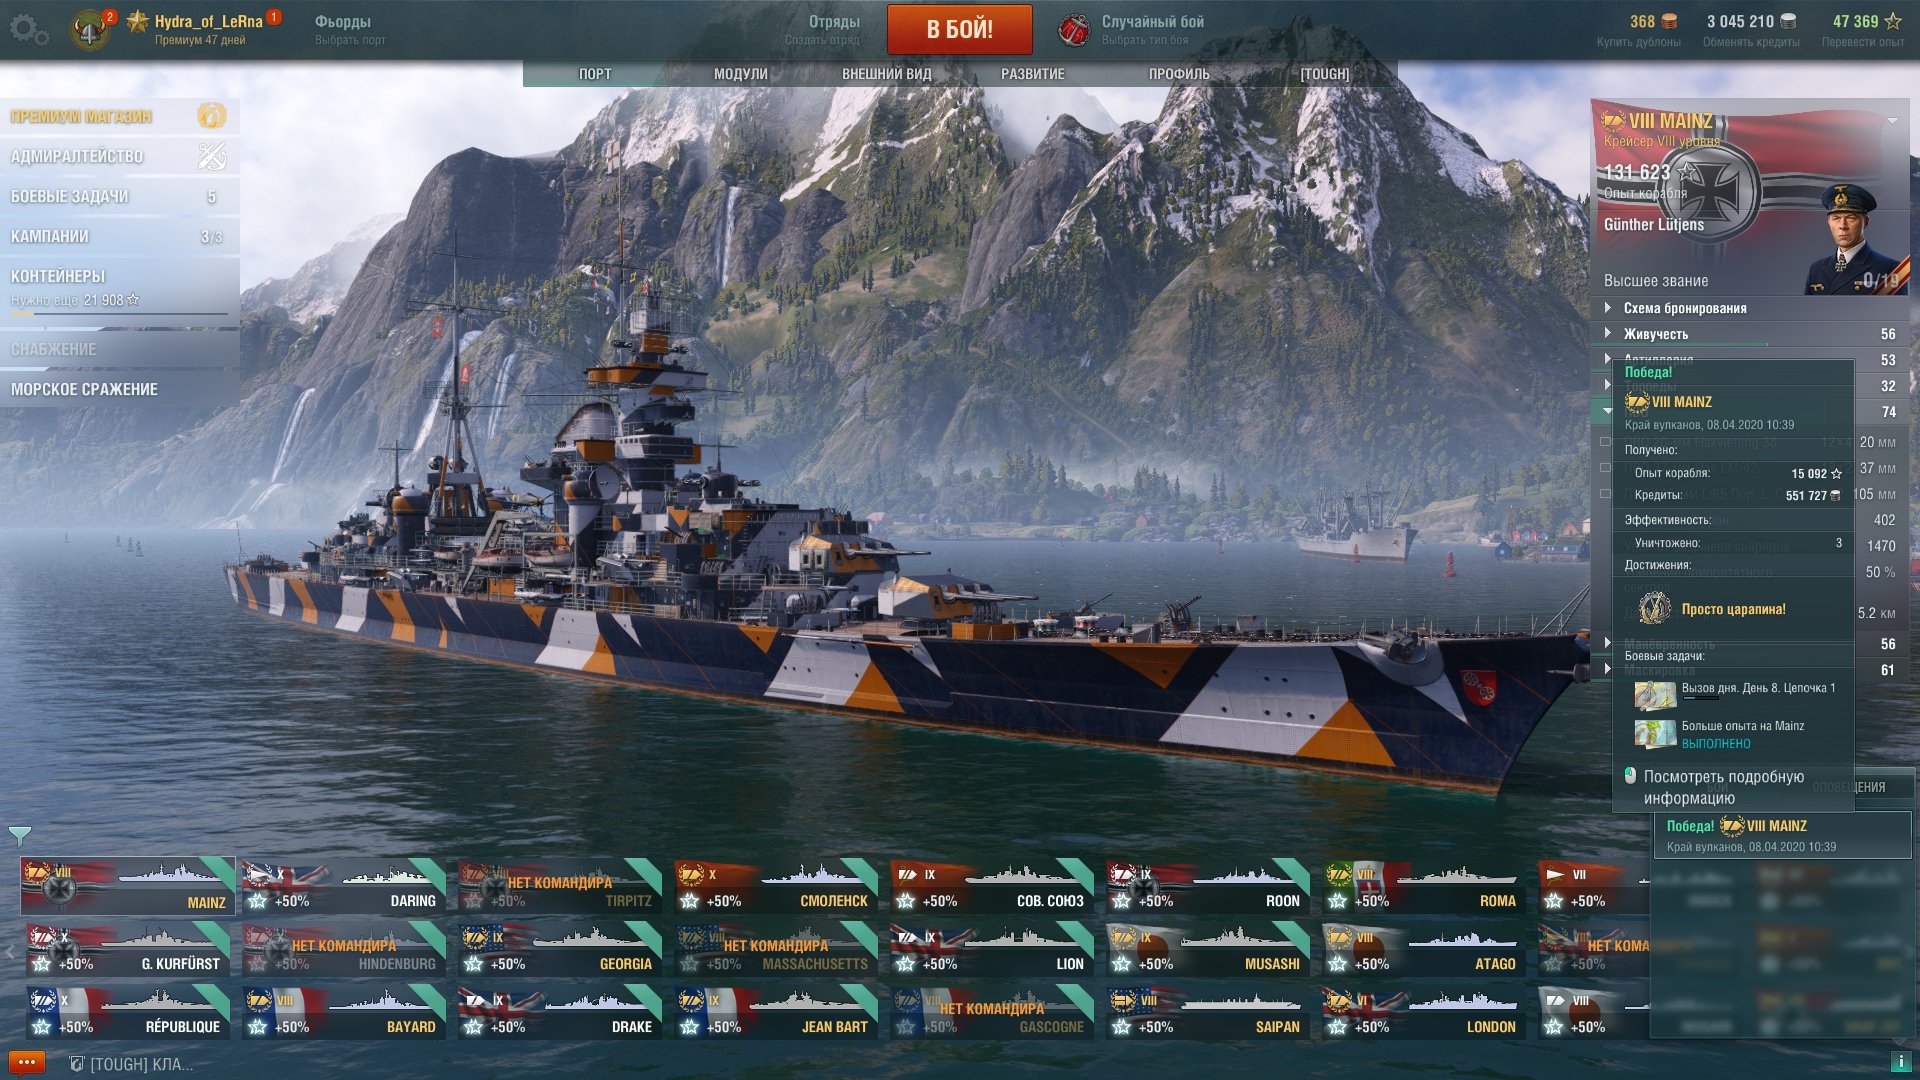Start battle with the В БОЙ! button

pos(960,29)
